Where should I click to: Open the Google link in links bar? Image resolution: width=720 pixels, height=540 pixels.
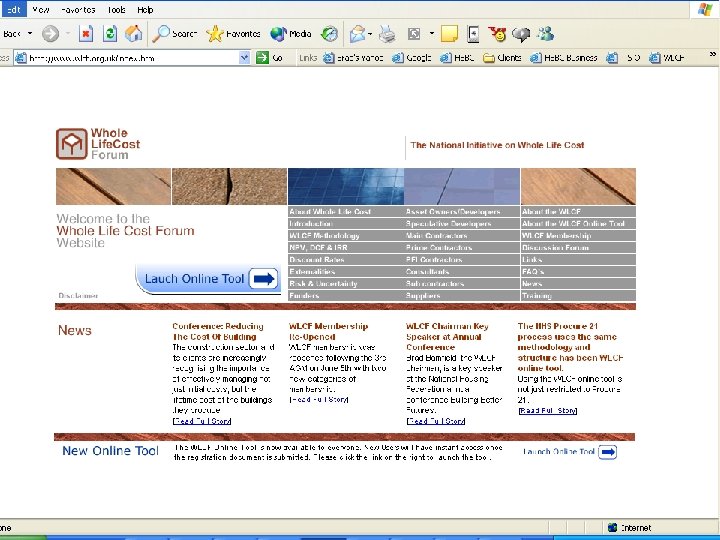(x=412, y=58)
